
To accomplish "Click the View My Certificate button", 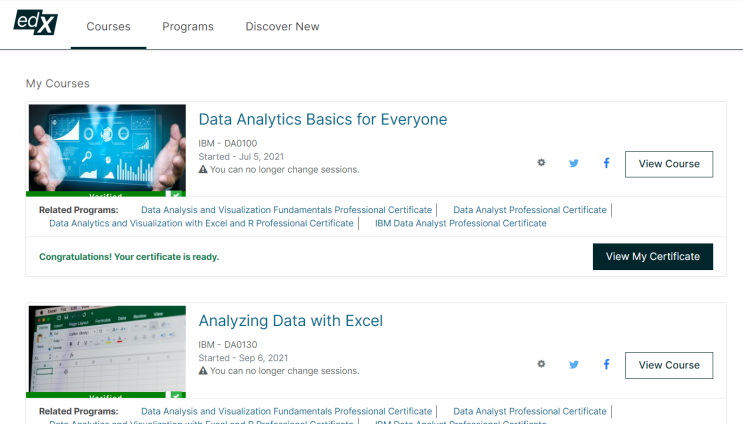I will (653, 256).
